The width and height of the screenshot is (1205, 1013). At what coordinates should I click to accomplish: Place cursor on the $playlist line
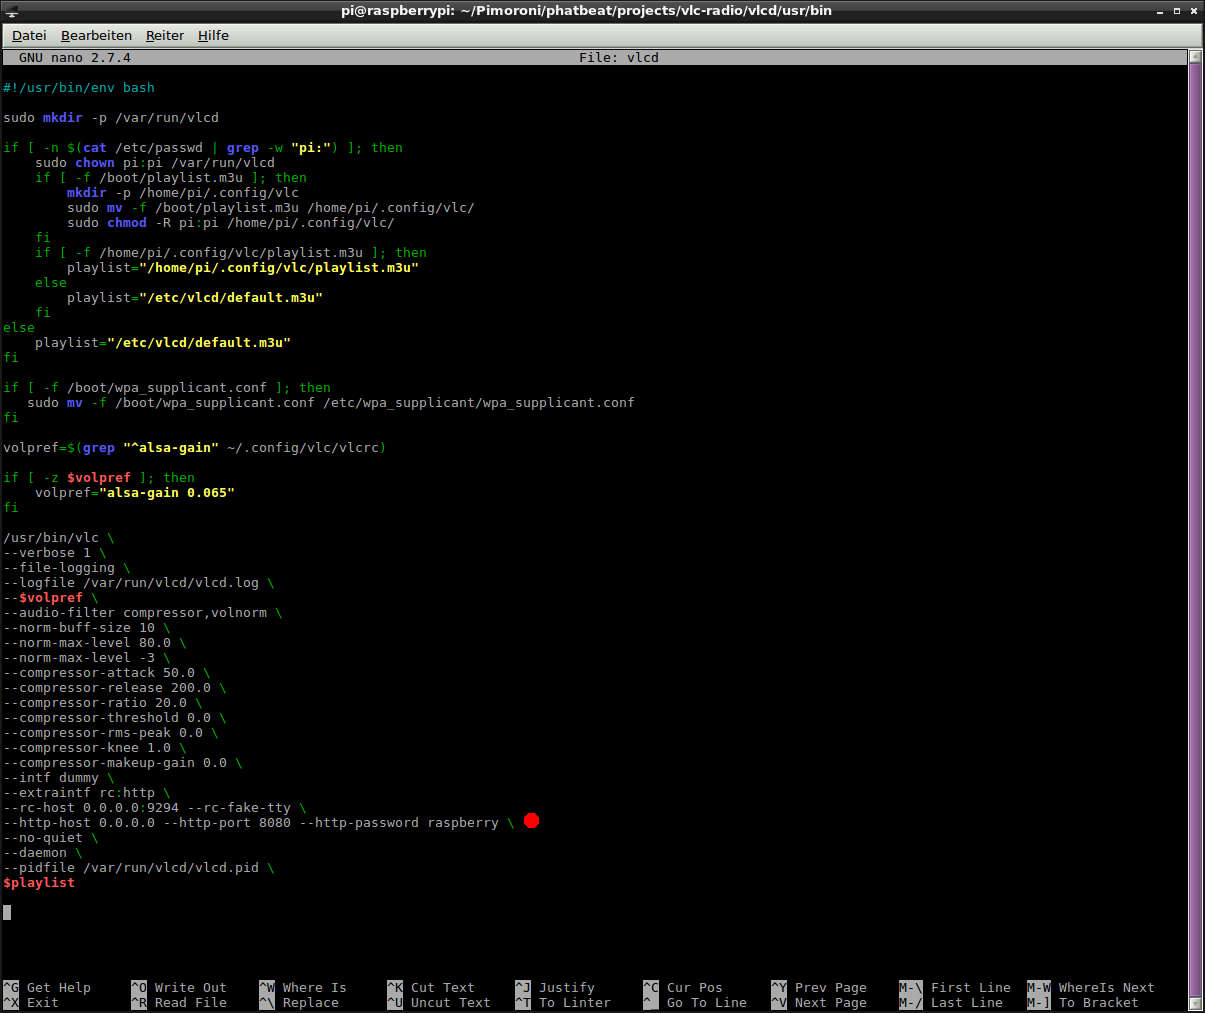pos(39,883)
